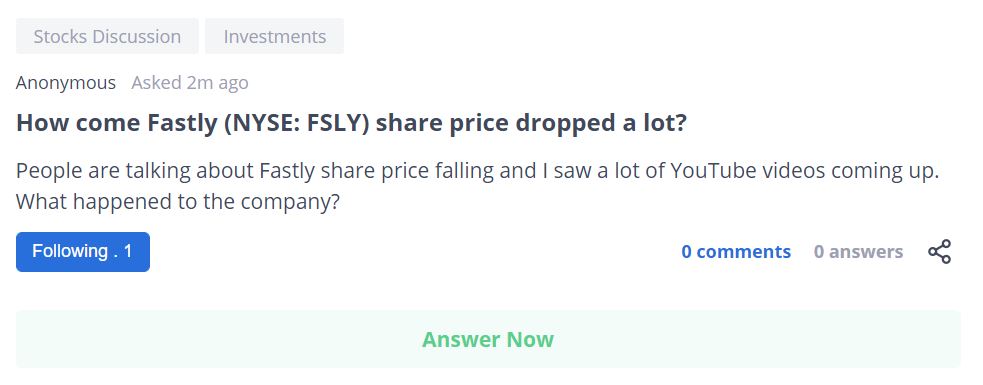The height and width of the screenshot is (385, 983).
Task: Click the Anonymous author name
Action: 66,83
